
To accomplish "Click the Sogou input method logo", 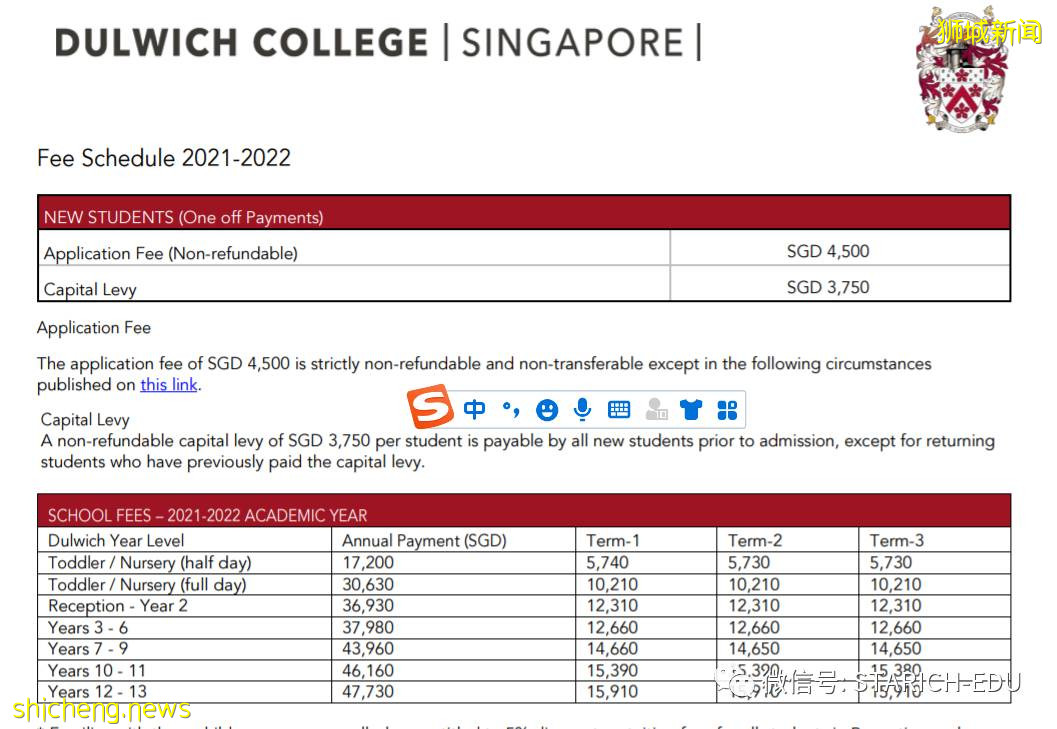I will (433, 408).
